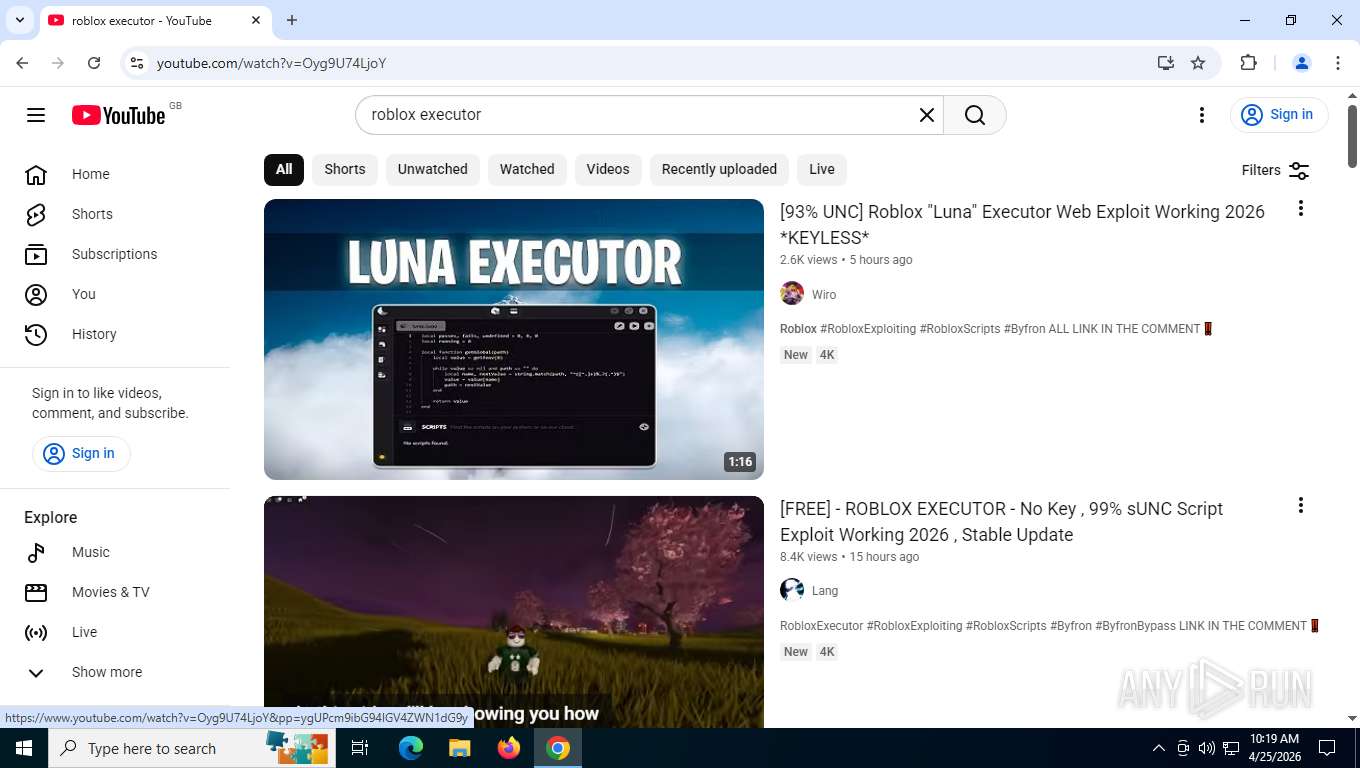
Task: Open File Explorer from taskbar
Action: coord(459,748)
